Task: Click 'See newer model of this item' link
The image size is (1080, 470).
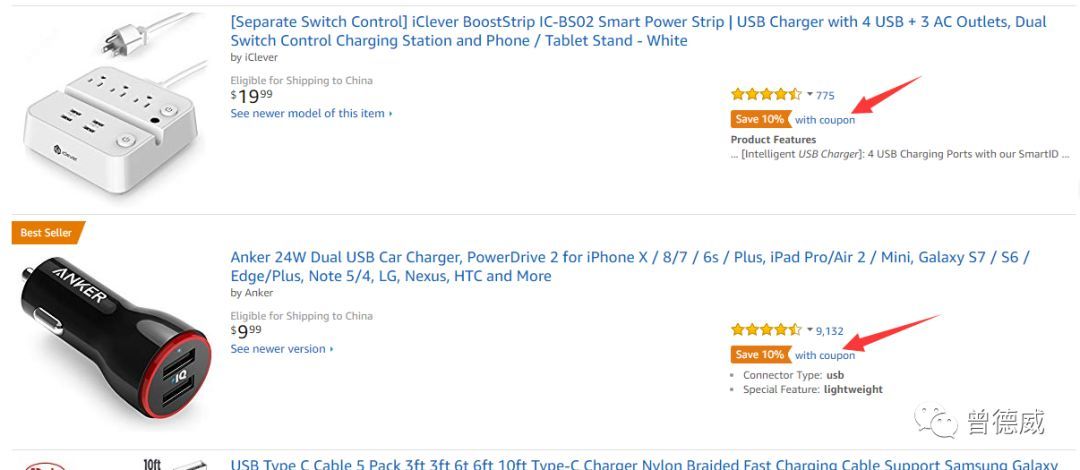Action: point(311,113)
